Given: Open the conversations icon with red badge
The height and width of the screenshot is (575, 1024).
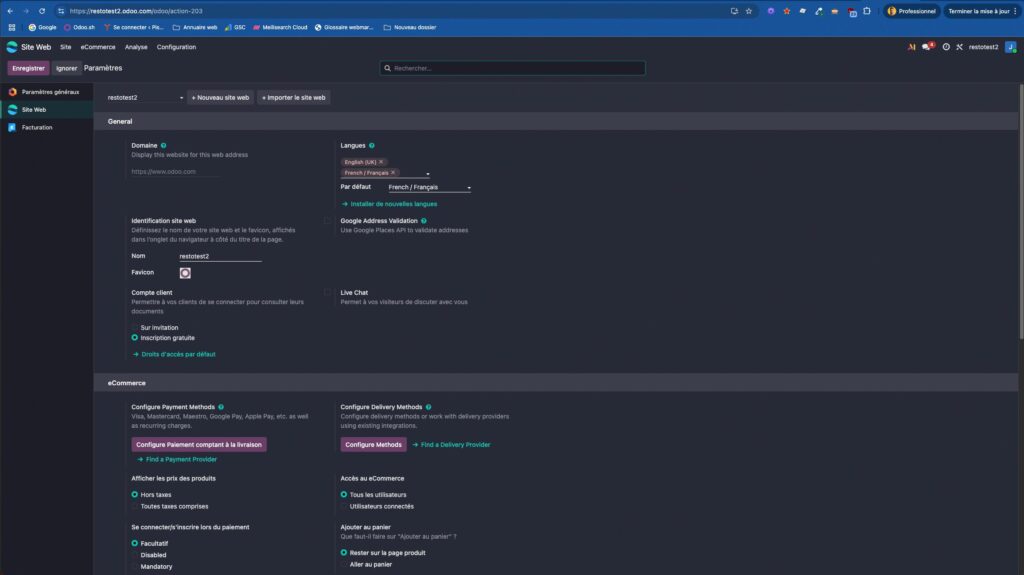Looking at the screenshot, I should (x=927, y=46).
